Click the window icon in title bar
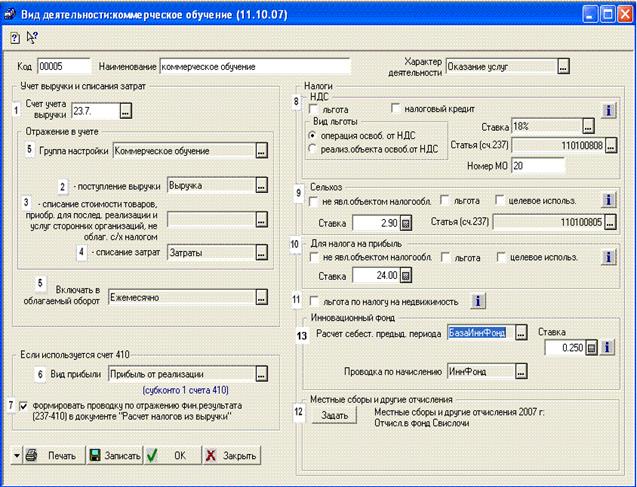Image resolution: width=637 pixels, height=487 pixels. coord(9,15)
